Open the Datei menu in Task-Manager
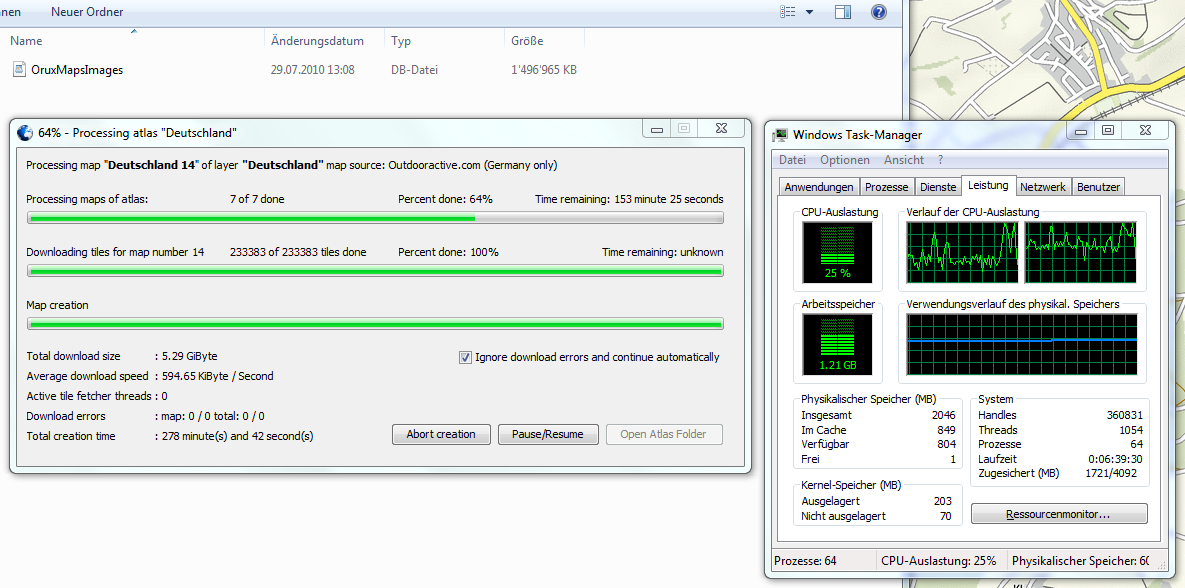 point(792,160)
